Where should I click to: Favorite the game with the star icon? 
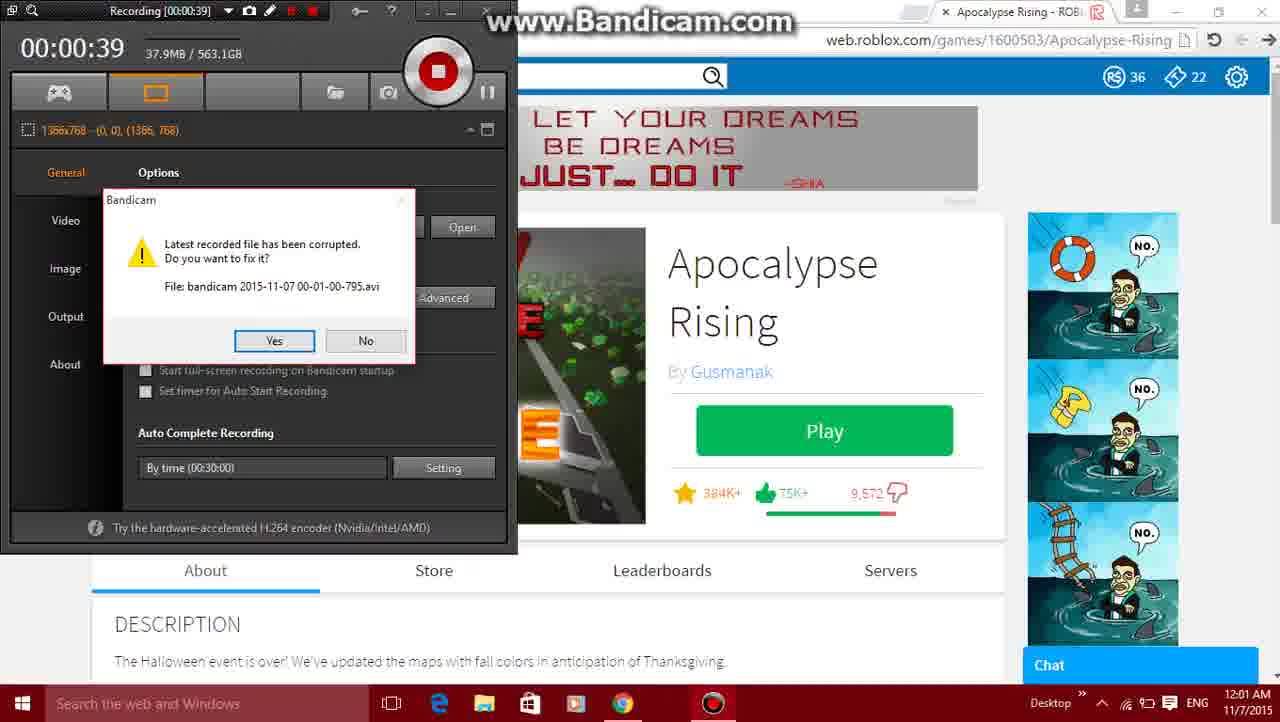[685, 493]
